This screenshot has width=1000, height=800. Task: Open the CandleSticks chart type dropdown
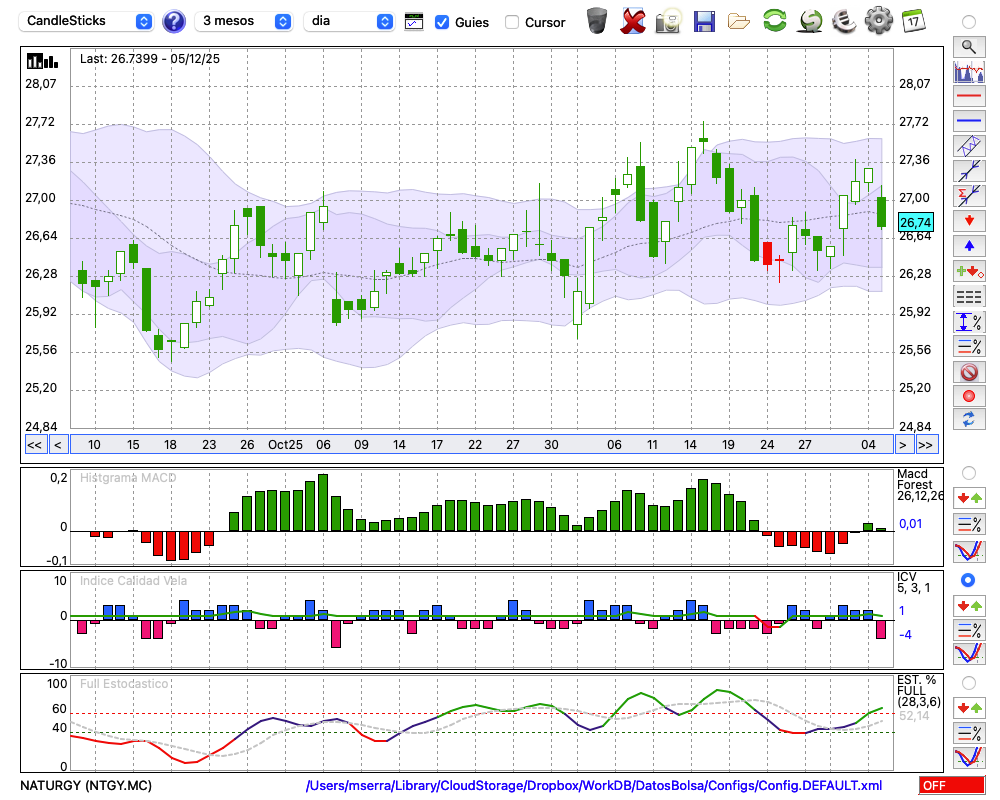point(88,21)
